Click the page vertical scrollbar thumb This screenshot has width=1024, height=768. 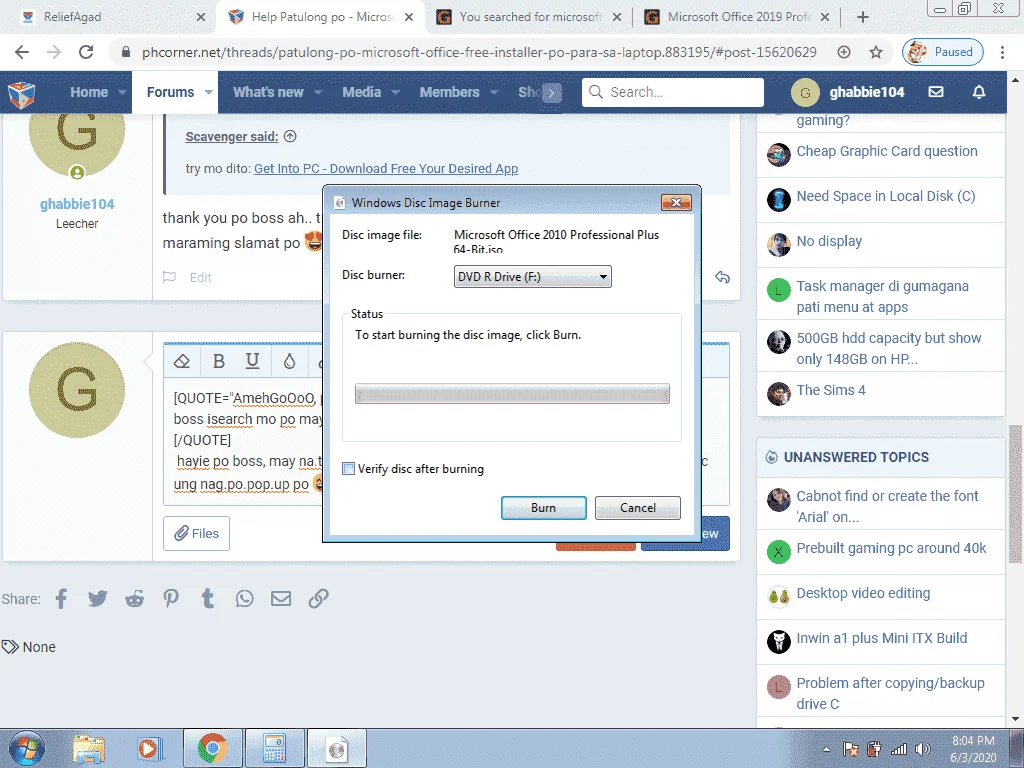pos(1016,494)
